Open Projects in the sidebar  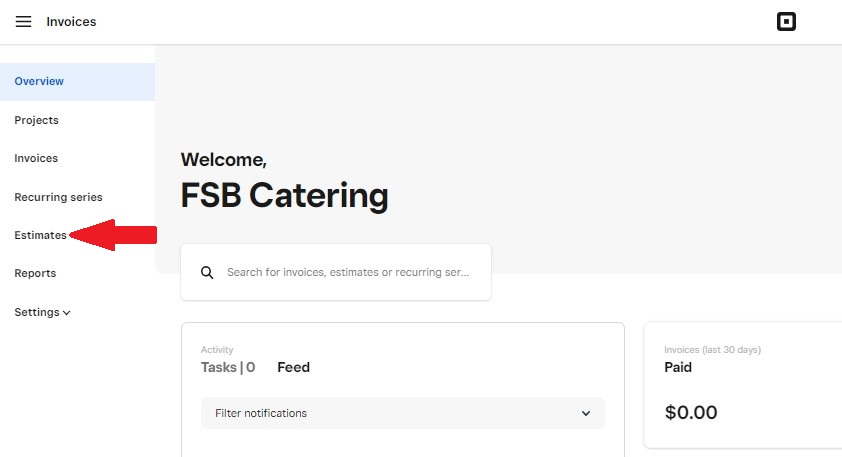tap(37, 120)
